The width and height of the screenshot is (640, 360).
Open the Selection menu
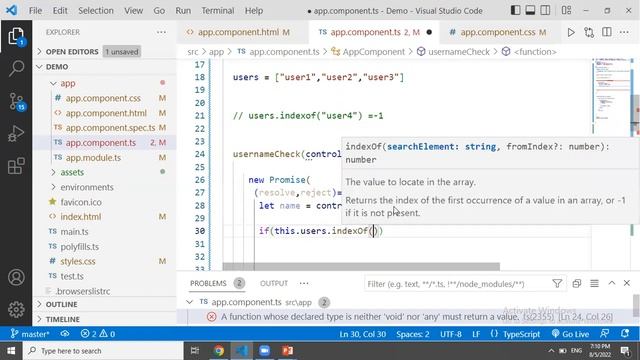coord(96,11)
